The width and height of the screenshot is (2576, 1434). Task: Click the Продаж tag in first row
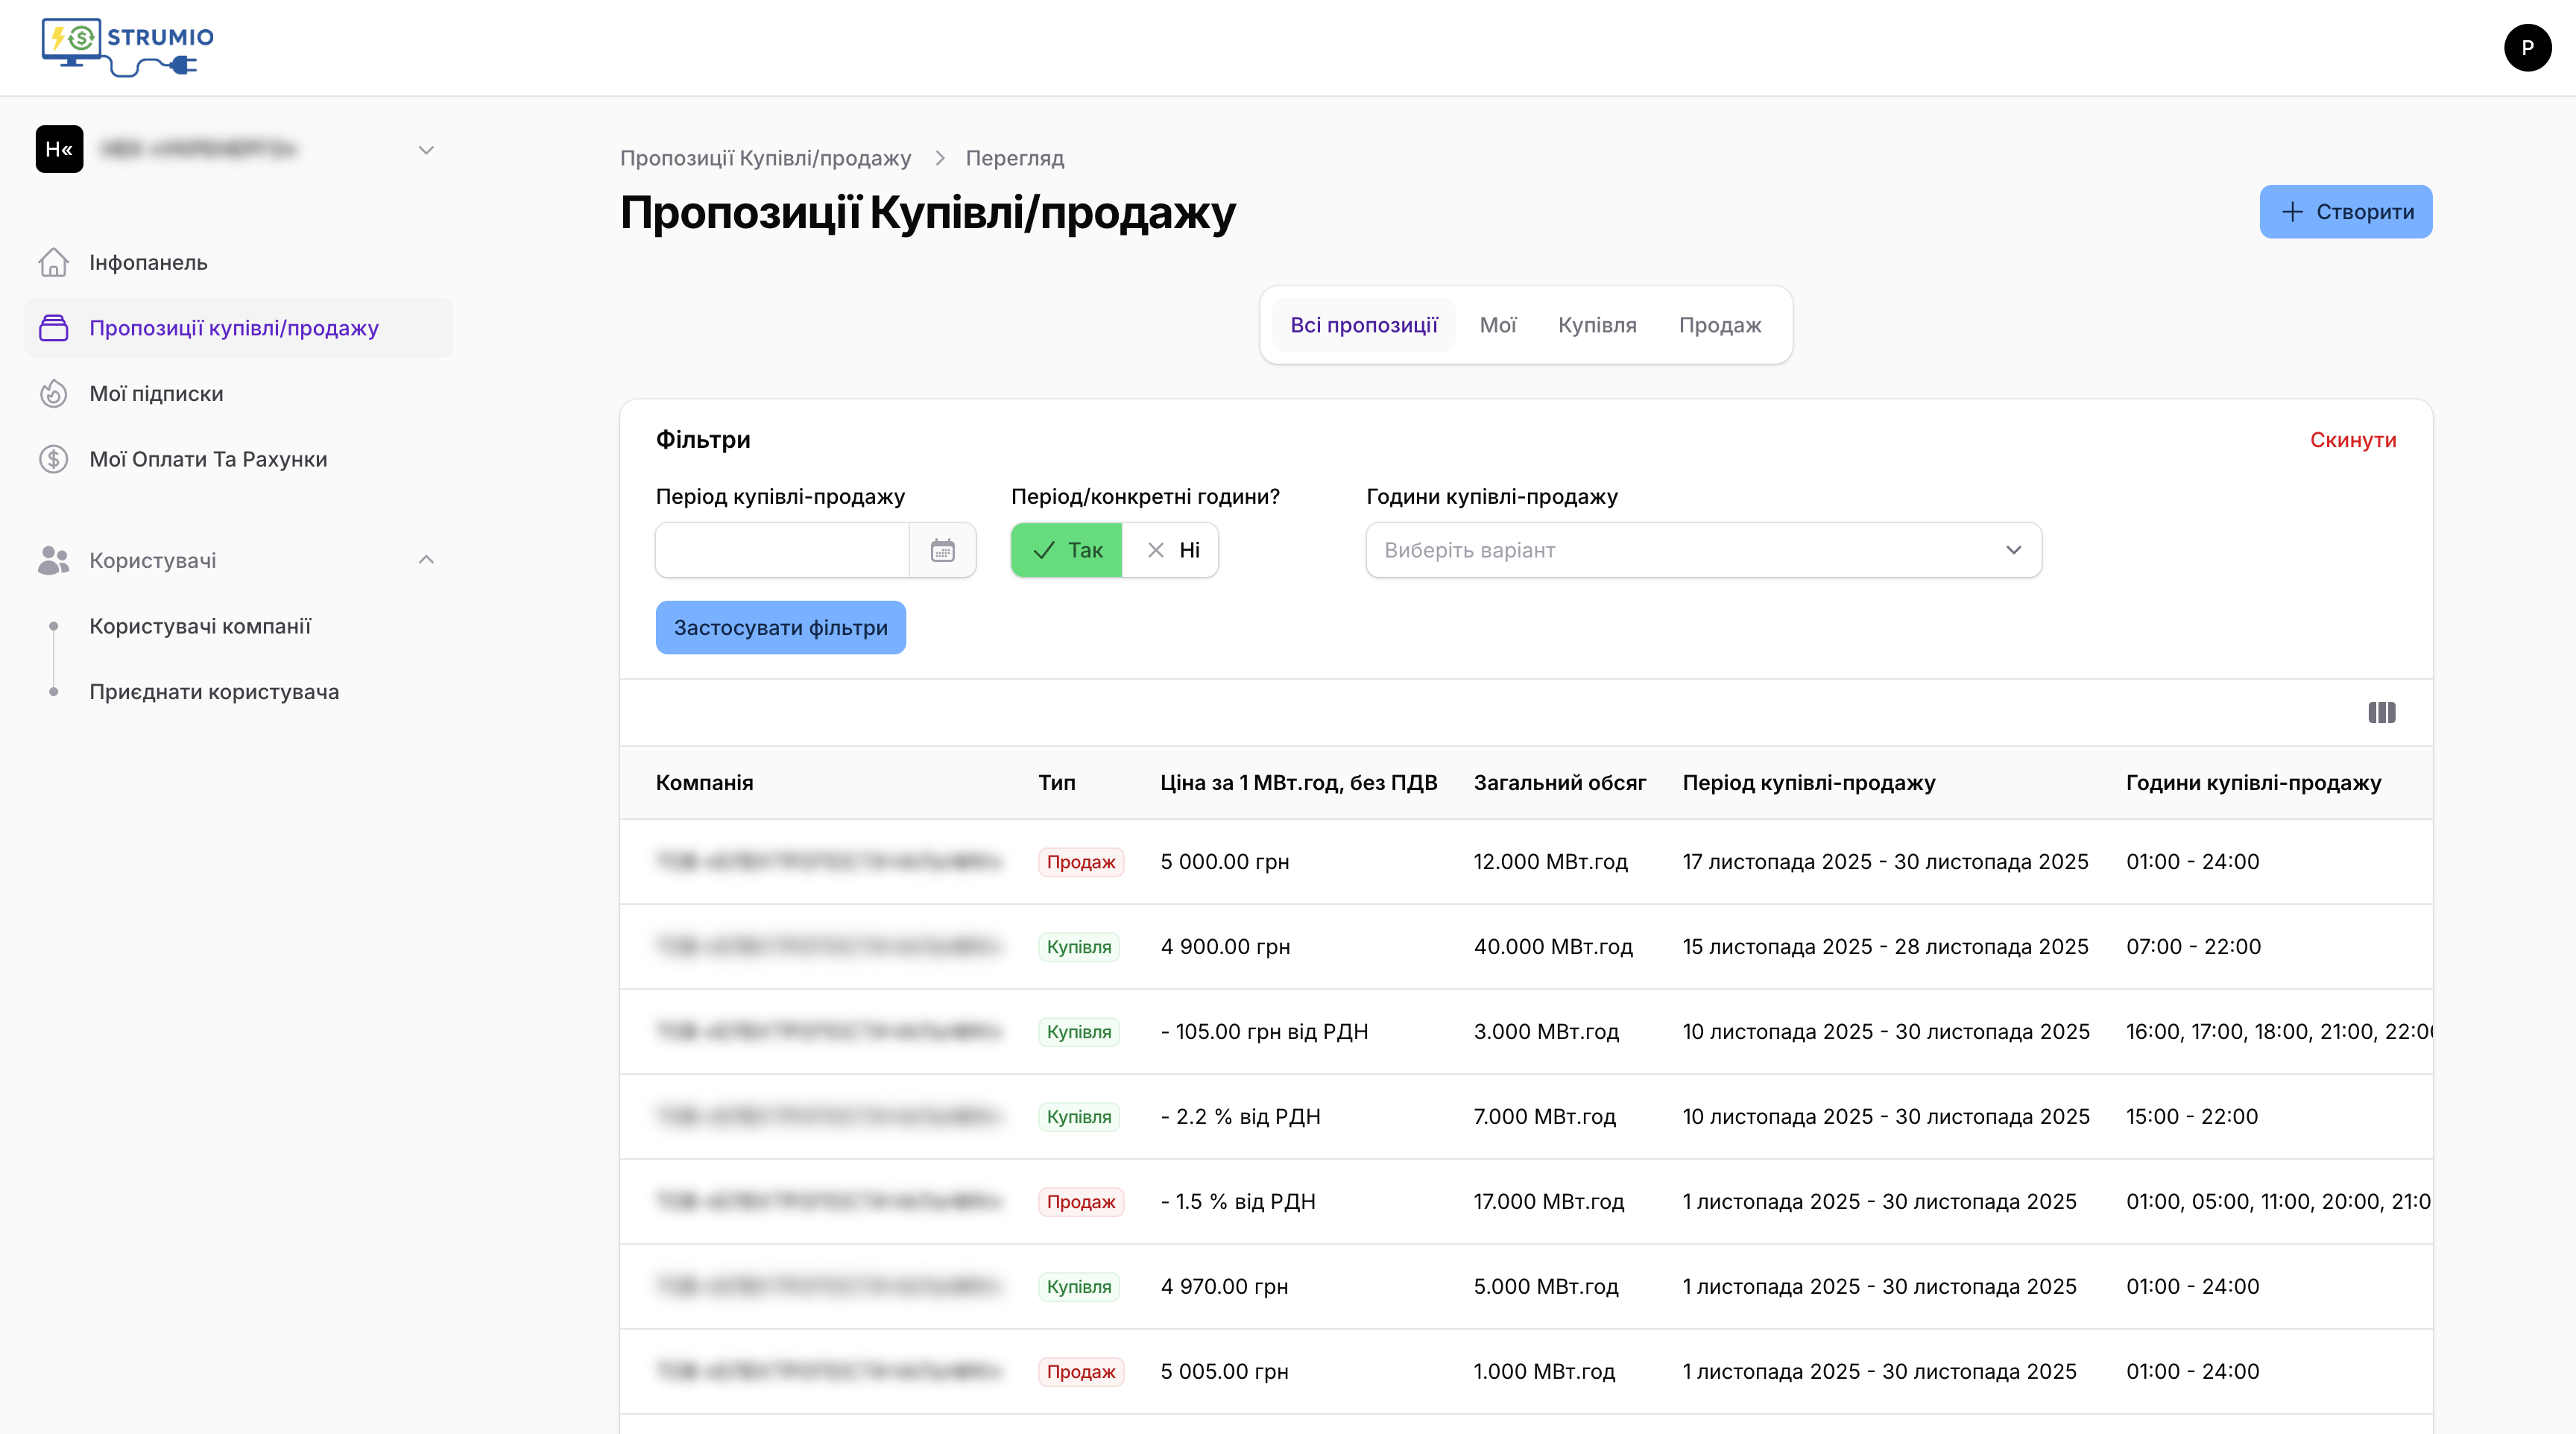1080,862
